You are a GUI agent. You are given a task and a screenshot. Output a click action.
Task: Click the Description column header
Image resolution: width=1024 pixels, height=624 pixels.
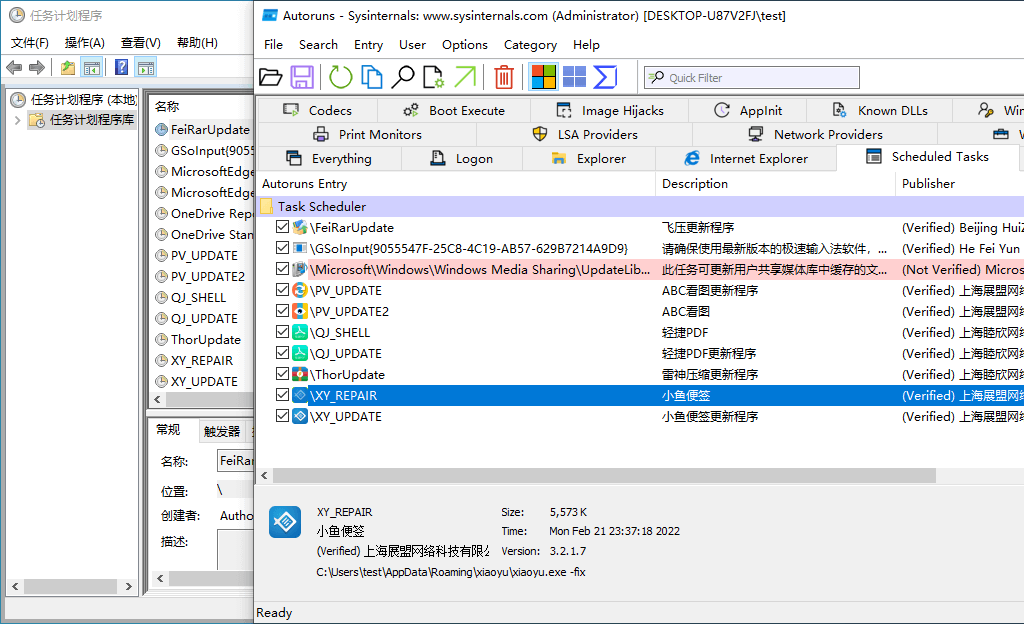coord(775,183)
